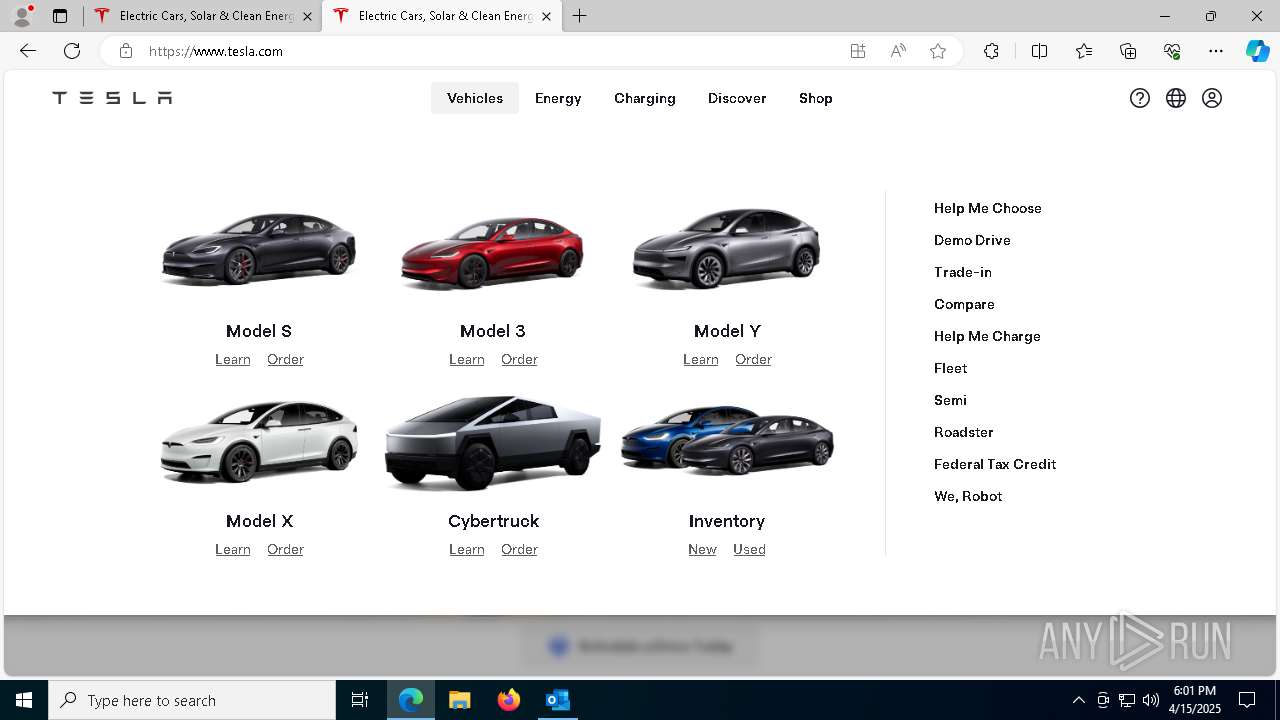Select the Vehicles menu
1280x720 pixels.
(x=475, y=98)
